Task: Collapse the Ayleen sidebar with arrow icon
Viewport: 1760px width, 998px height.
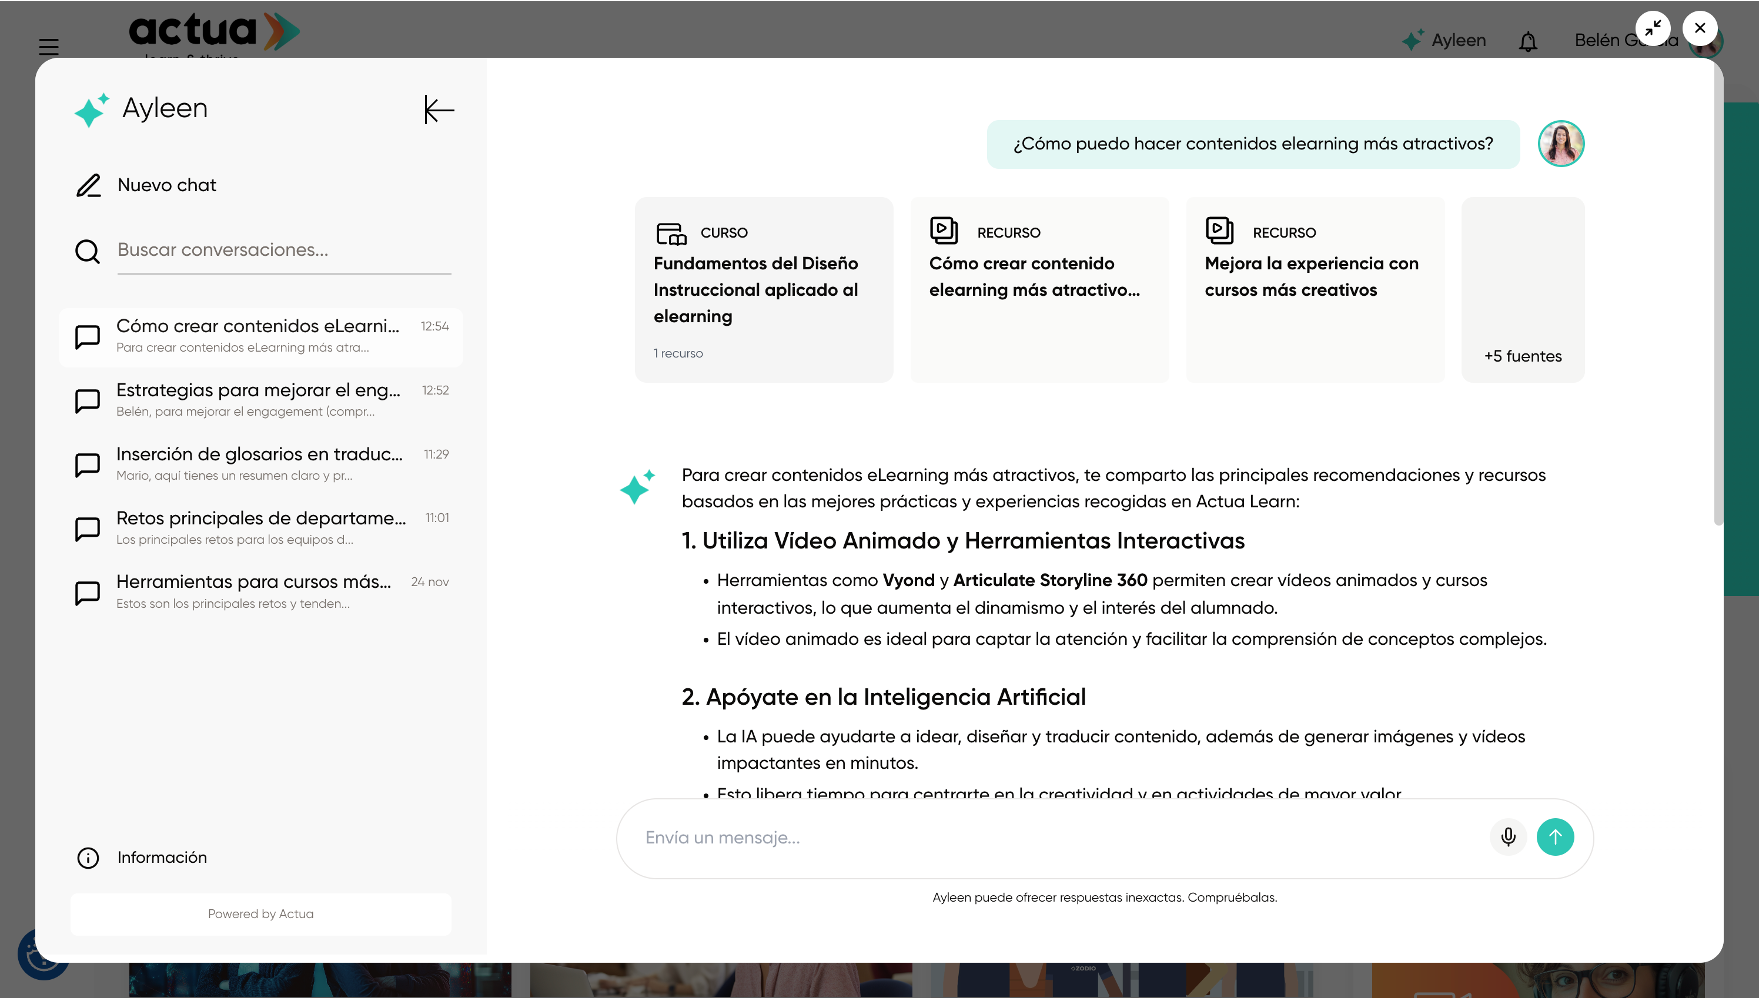Action: tap(438, 110)
